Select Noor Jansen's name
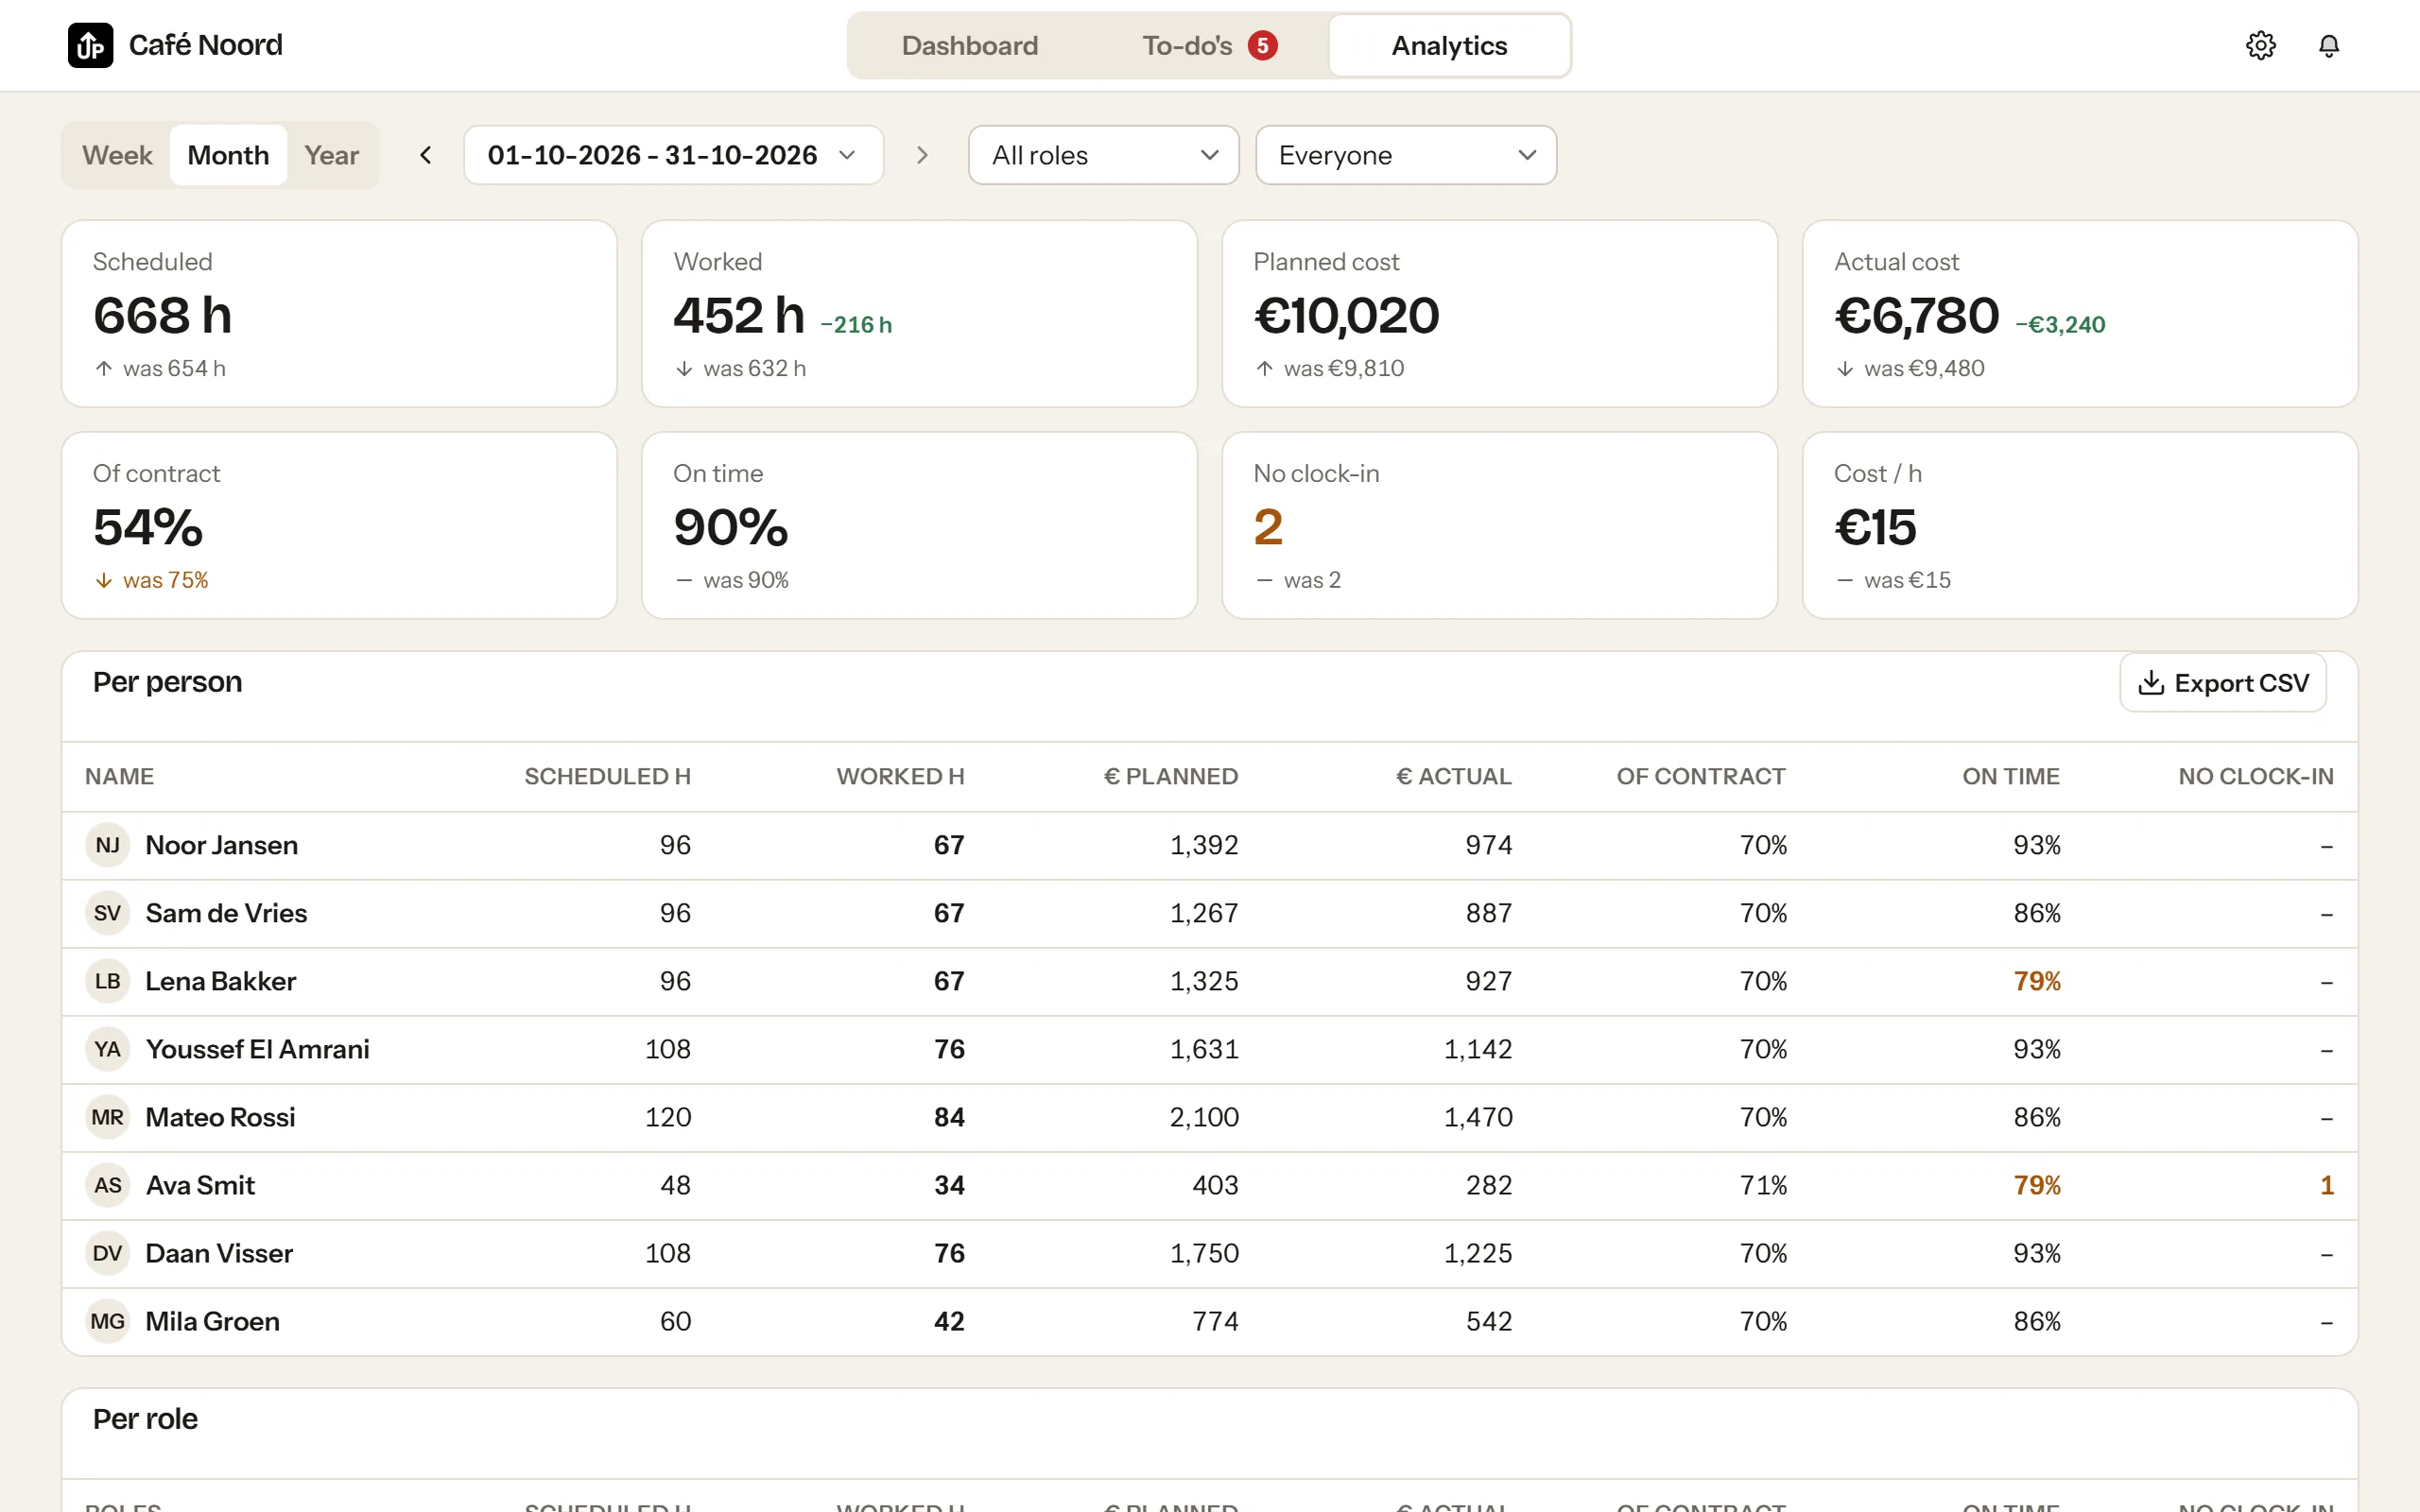The width and height of the screenshot is (2420, 1512). point(221,845)
